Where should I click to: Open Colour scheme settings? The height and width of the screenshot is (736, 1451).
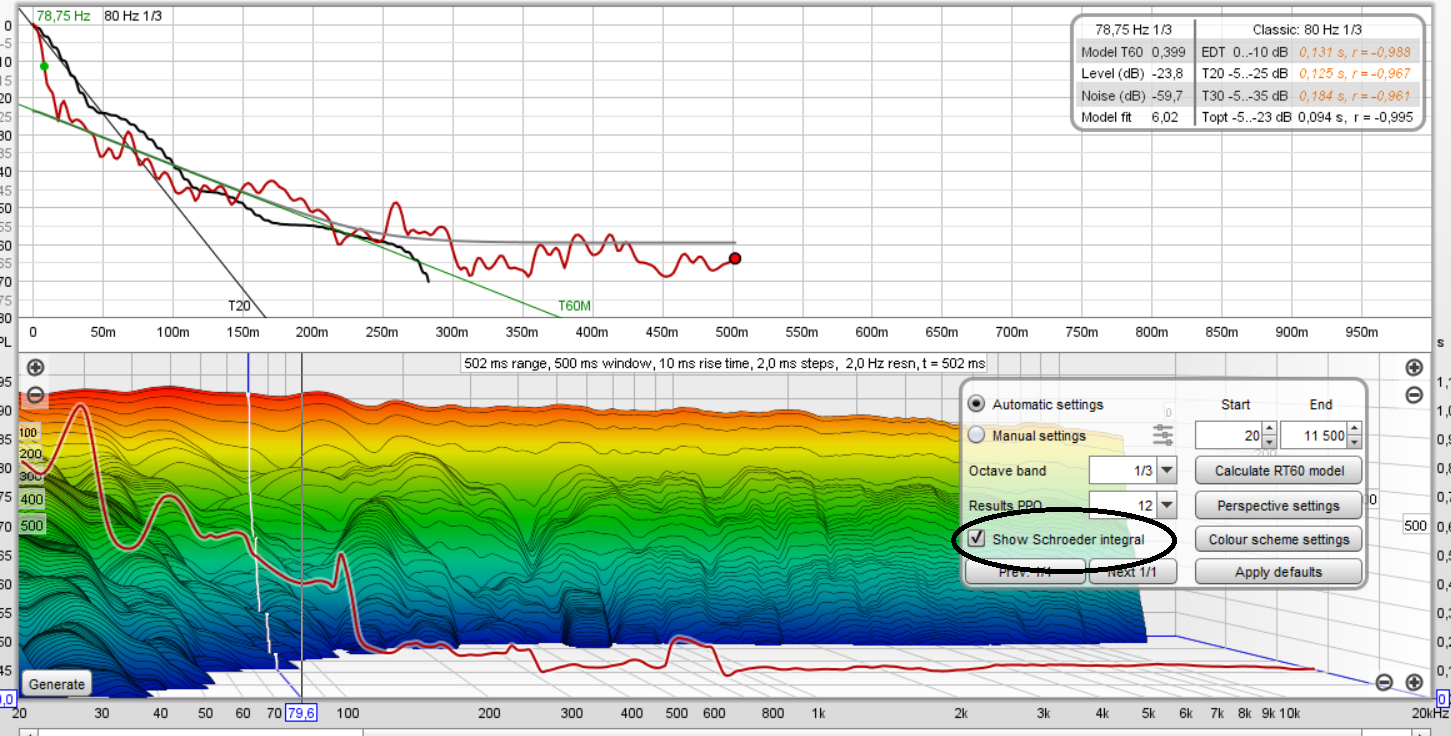click(1278, 539)
